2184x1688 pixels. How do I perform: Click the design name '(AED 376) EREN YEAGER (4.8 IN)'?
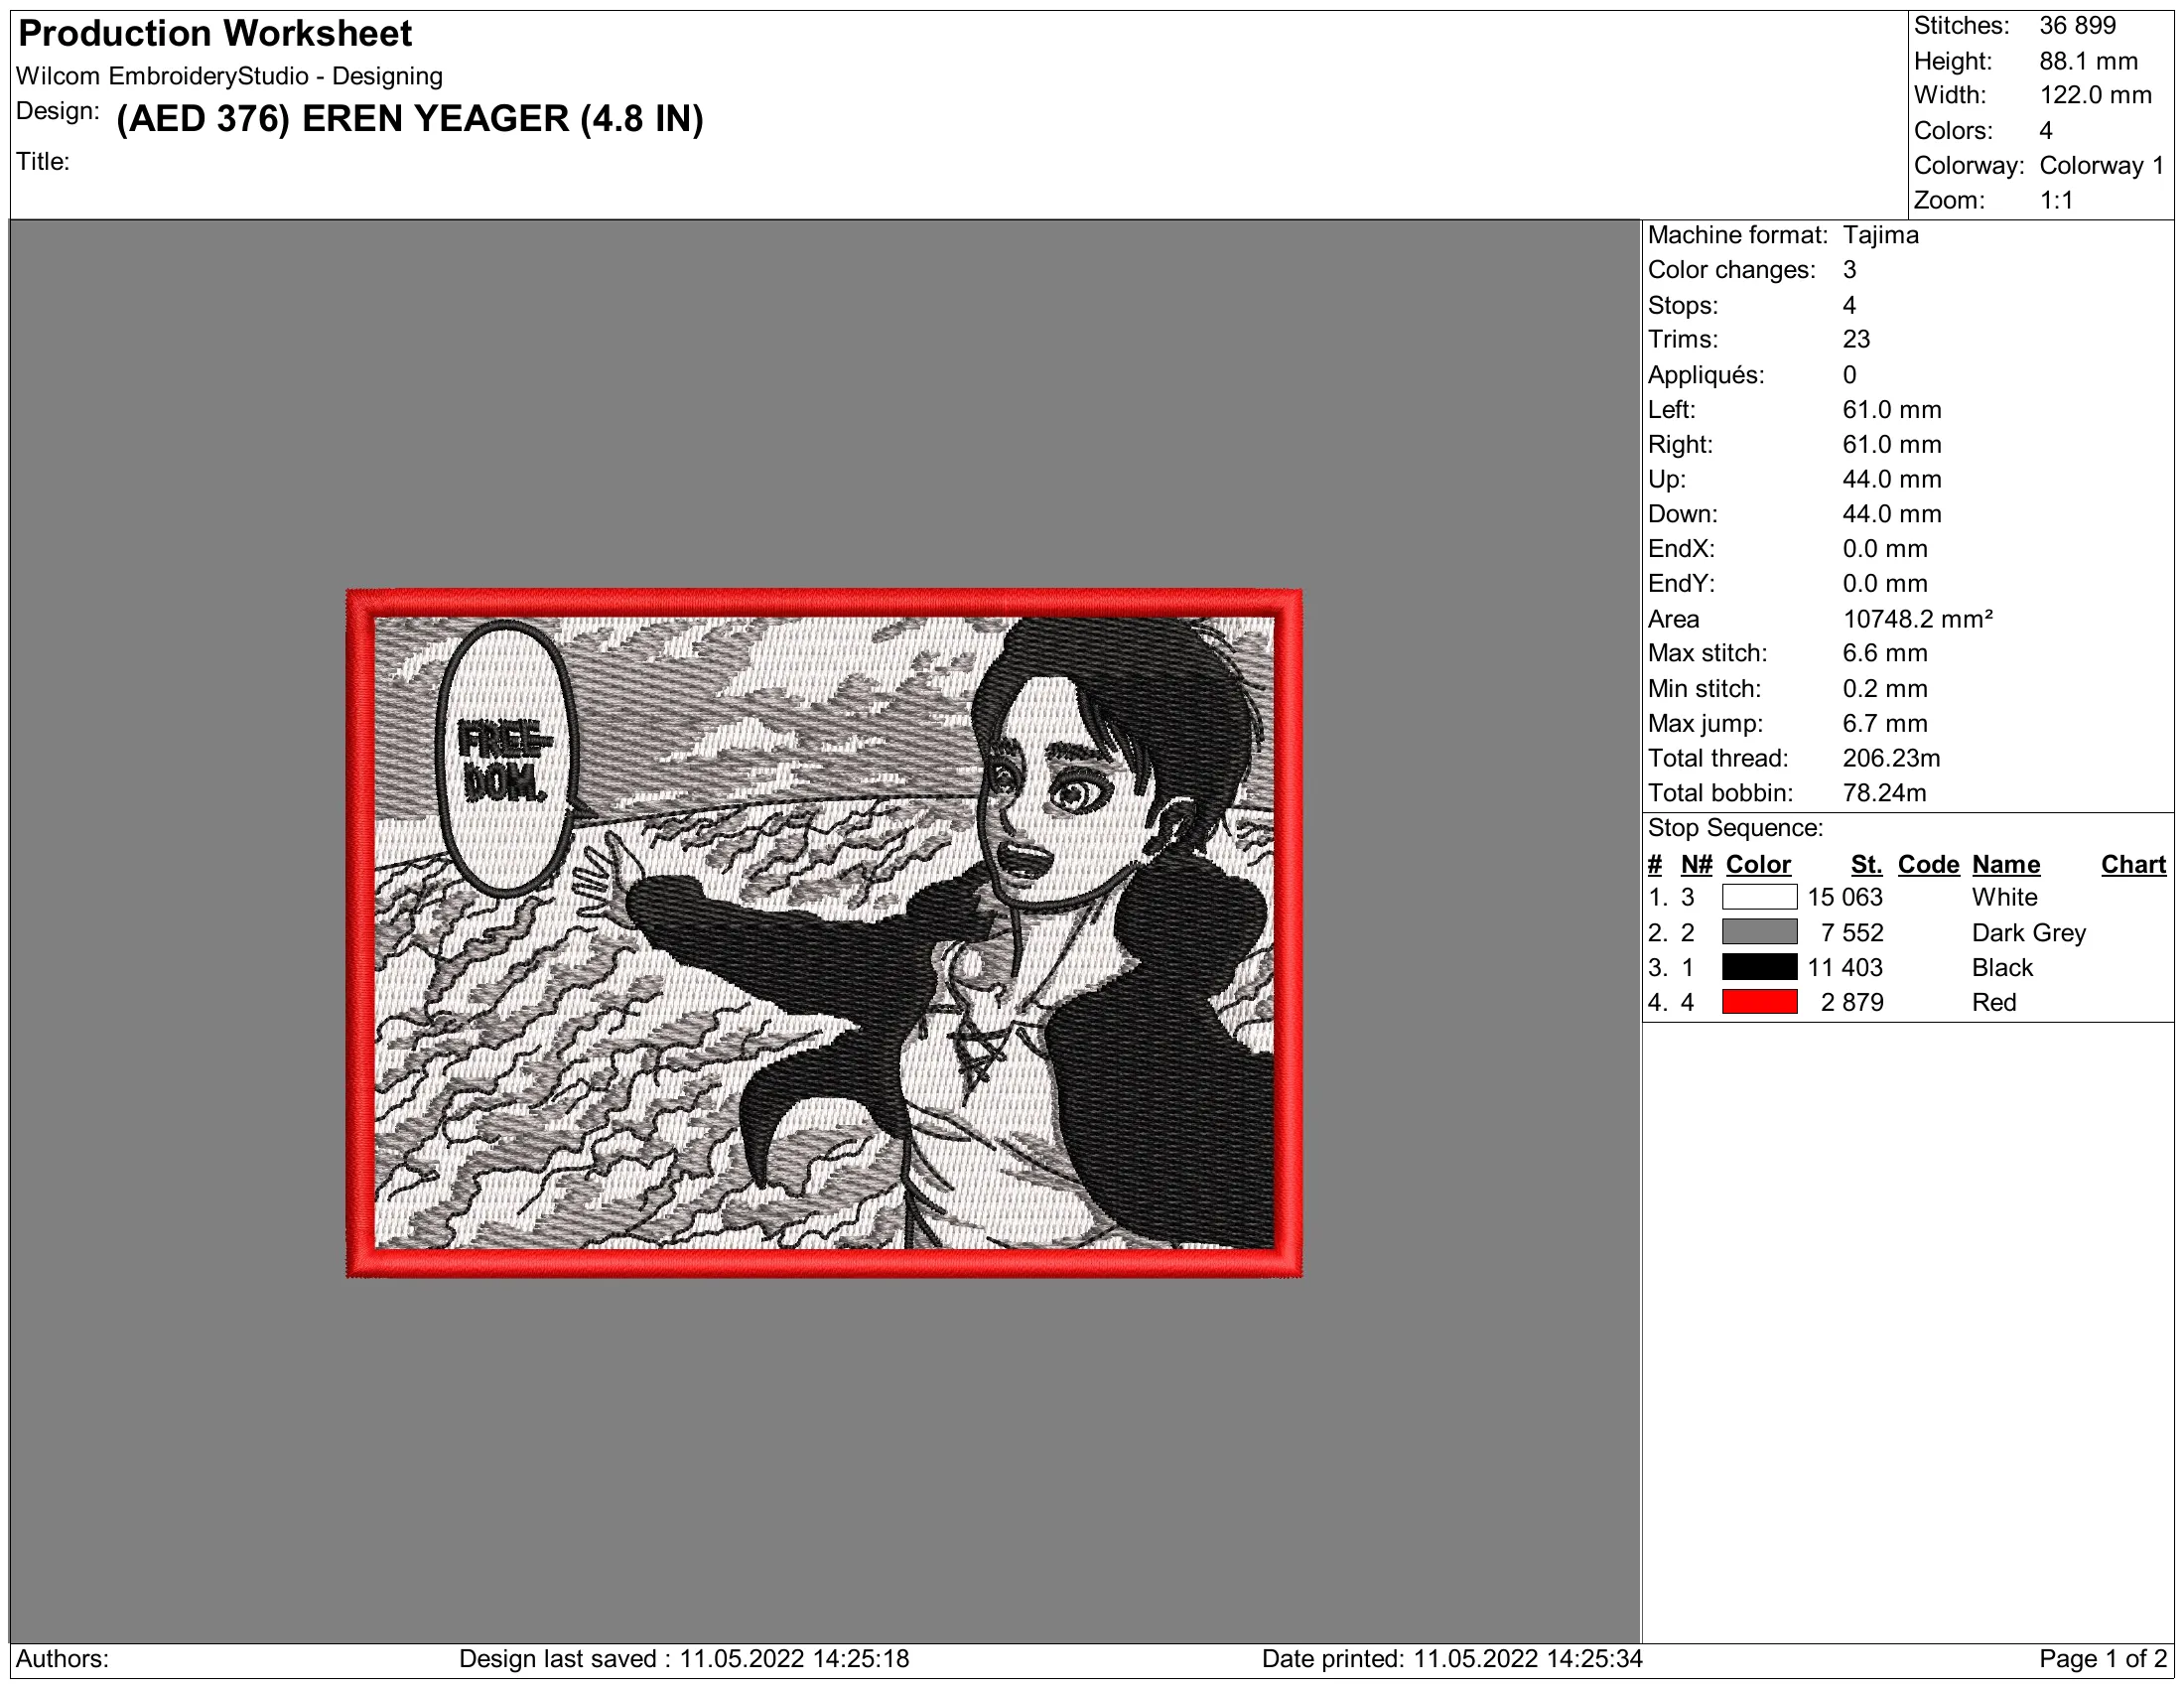[x=410, y=119]
